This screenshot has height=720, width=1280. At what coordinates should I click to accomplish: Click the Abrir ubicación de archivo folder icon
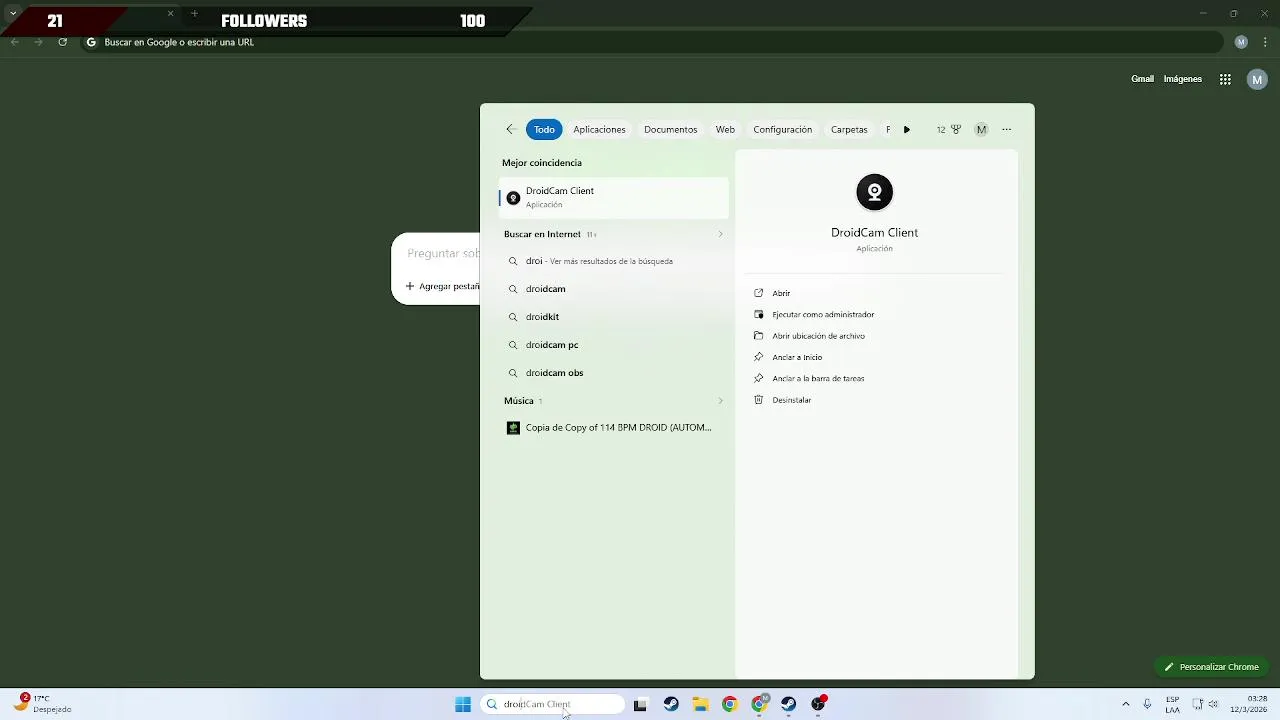(x=758, y=336)
